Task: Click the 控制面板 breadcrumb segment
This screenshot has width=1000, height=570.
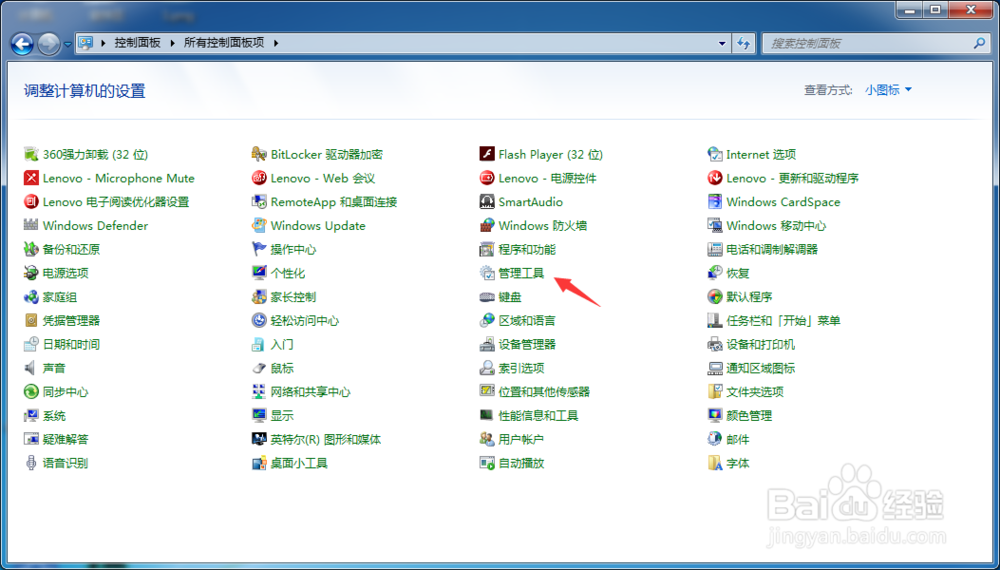Action: pos(138,43)
